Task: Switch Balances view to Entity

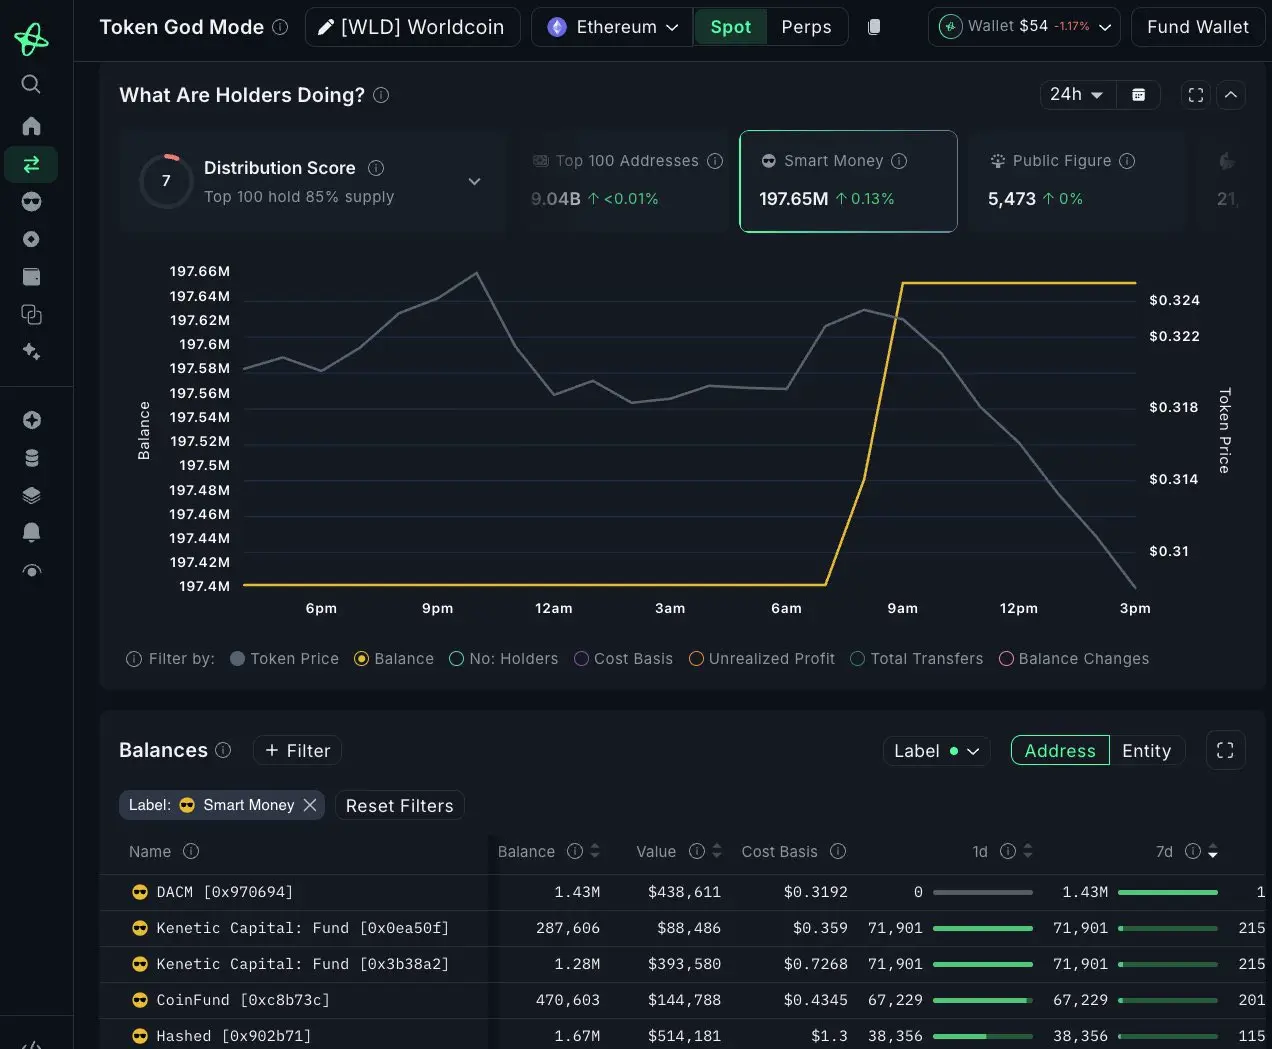Action: tap(1146, 751)
